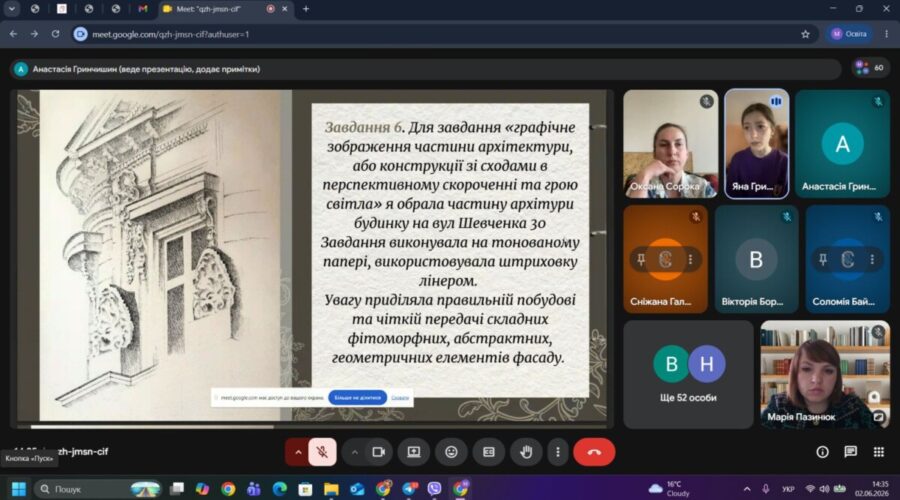Select the Анастасія Грин... participant tile
The height and width of the screenshot is (500, 900).
pyautogui.click(x=842, y=144)
